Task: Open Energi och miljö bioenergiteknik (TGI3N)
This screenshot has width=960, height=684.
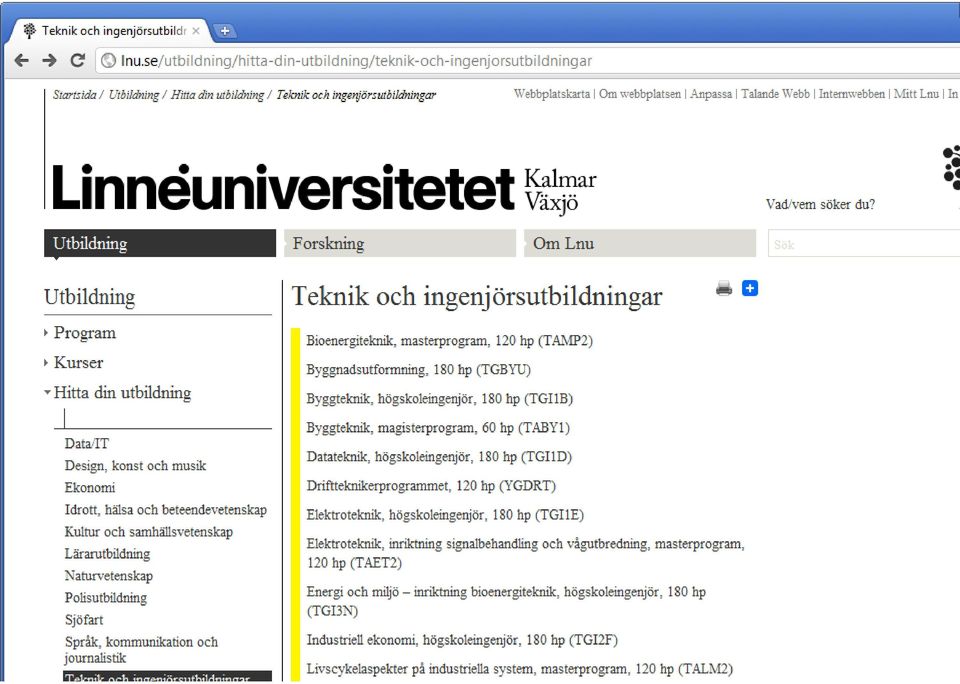Action: (x=506, y=601)
